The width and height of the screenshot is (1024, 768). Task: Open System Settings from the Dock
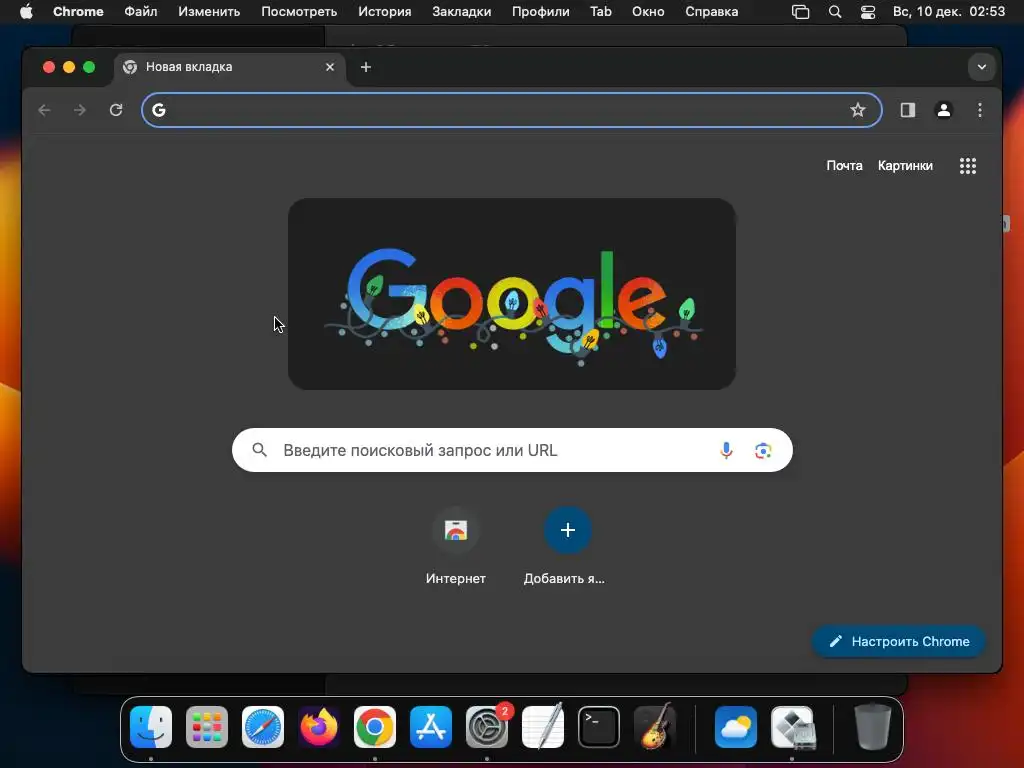487,727
